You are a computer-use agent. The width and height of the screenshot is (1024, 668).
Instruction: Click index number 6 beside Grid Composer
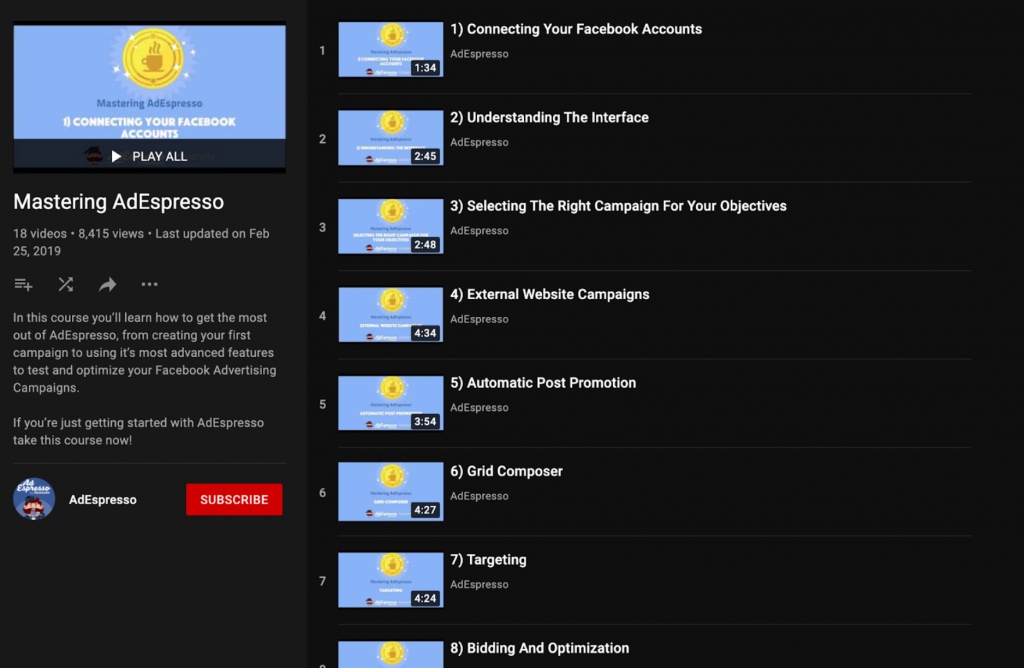pos(322,493)
